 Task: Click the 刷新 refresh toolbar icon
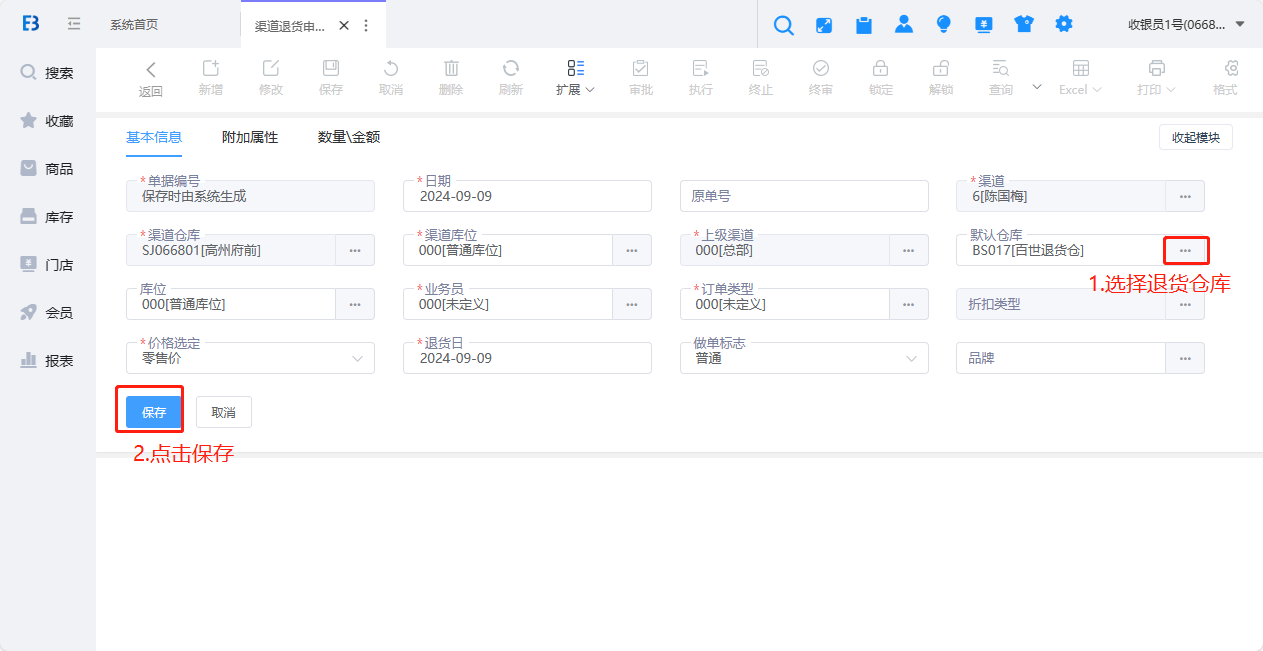pyautogui.click(x=511, y=68)
